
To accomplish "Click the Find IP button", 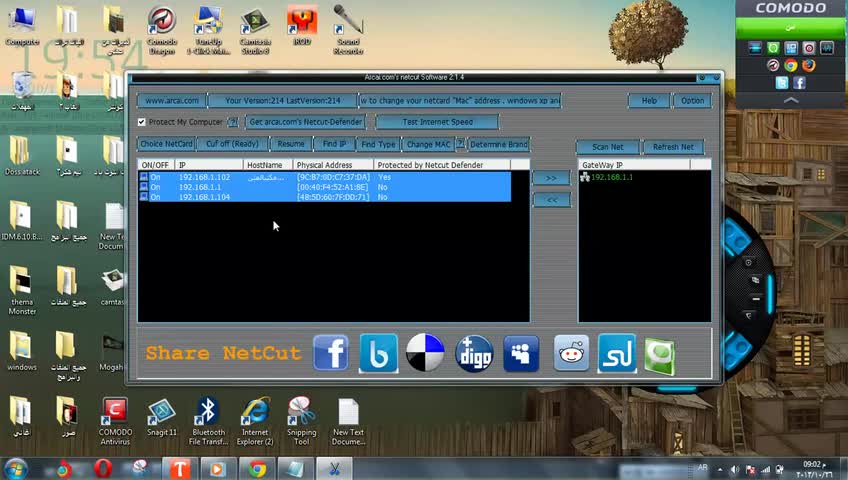I will click(334, 144).
